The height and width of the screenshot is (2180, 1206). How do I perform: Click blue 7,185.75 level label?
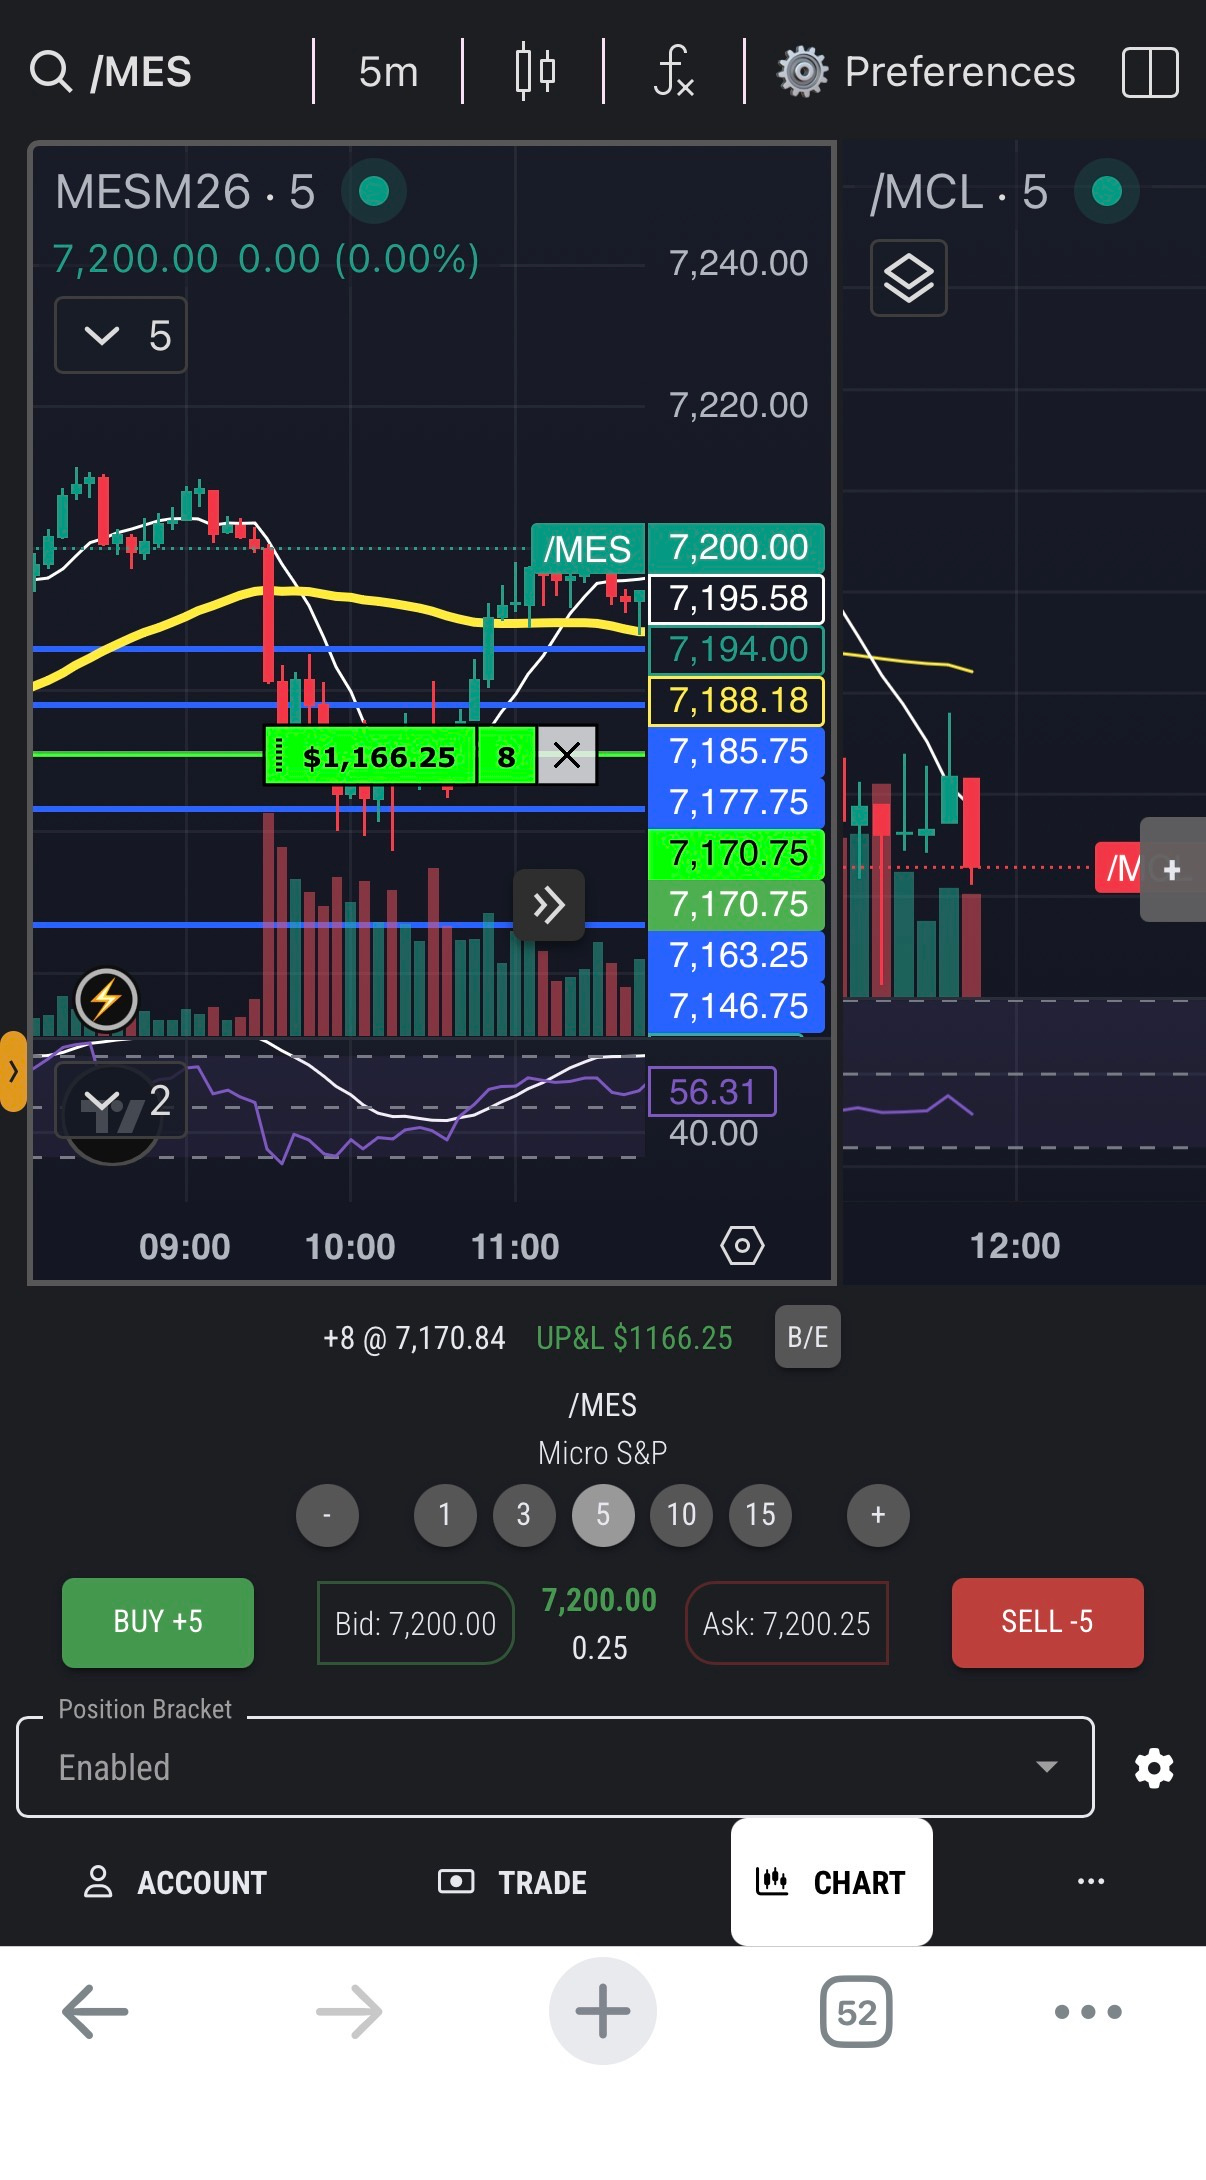[x=737, y=752]
